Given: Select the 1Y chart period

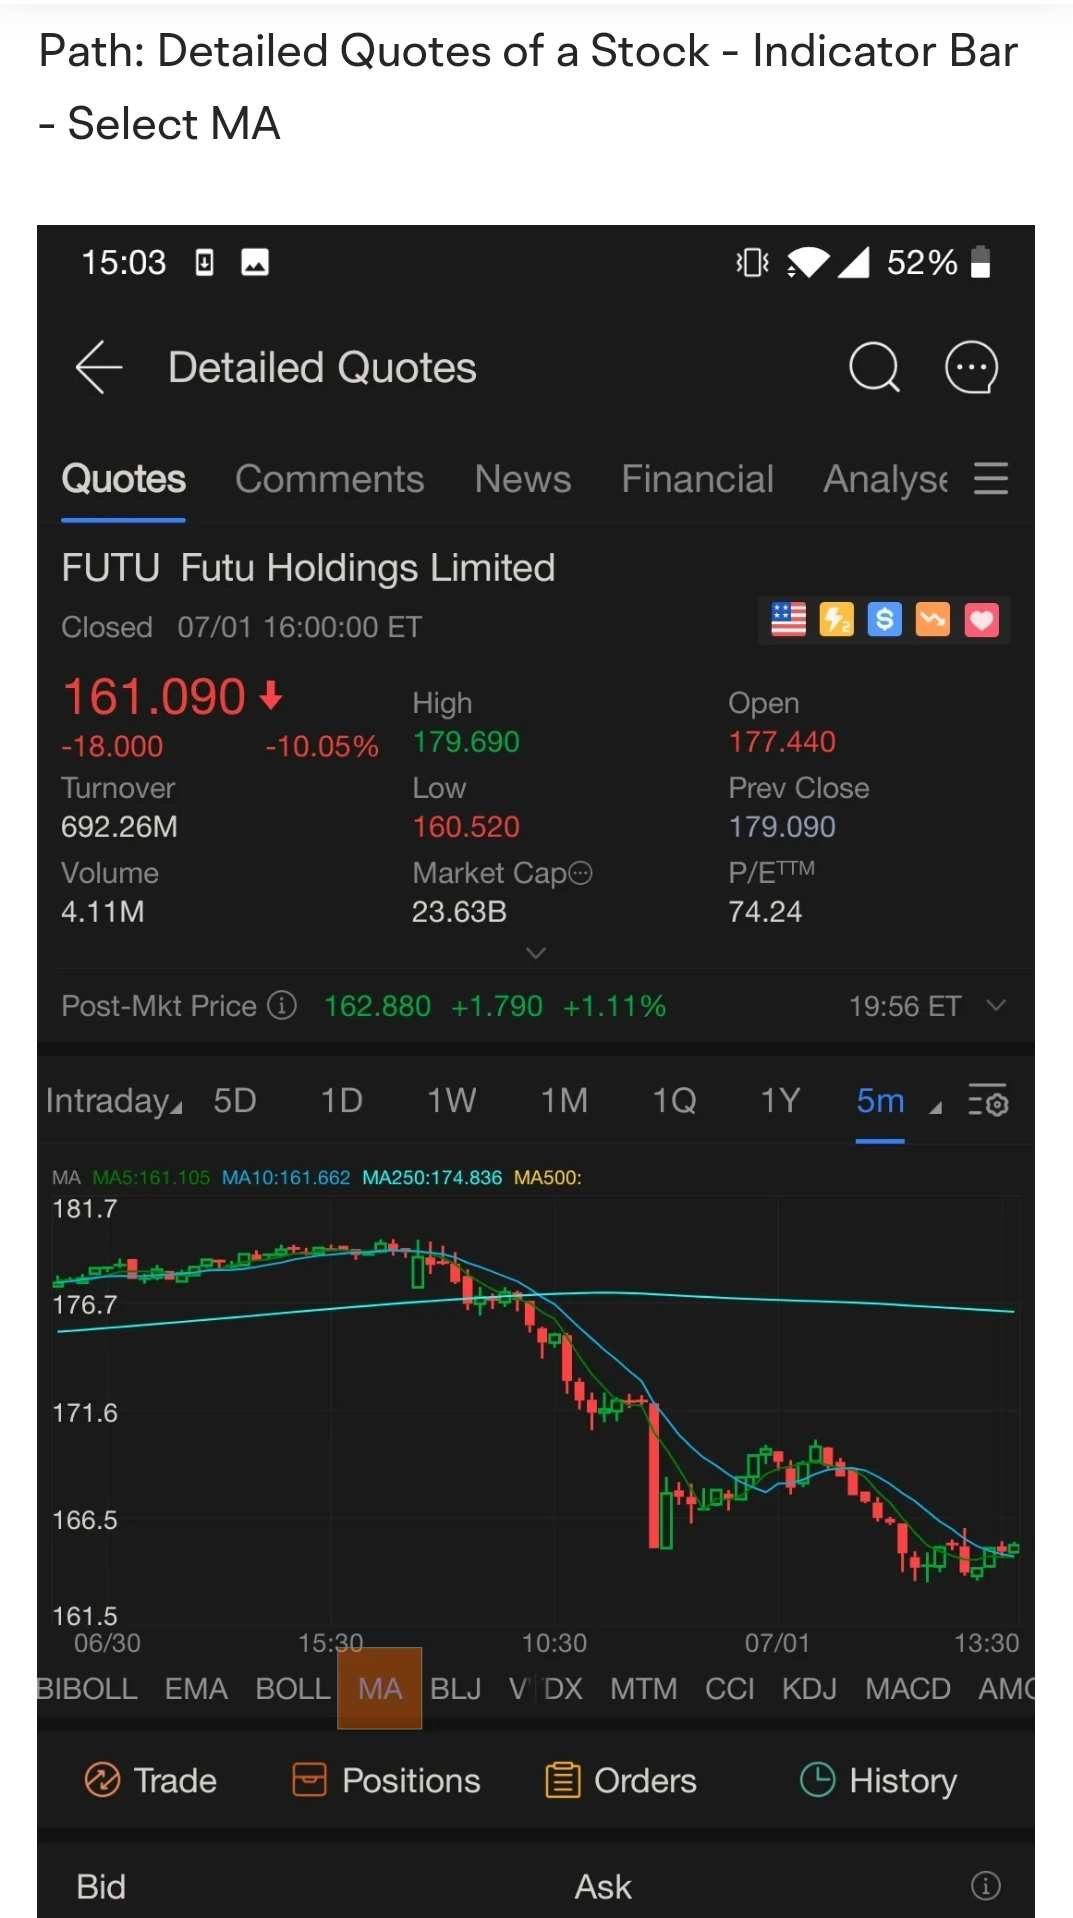Looking at the screenshot, I should tap(780, 1101).
